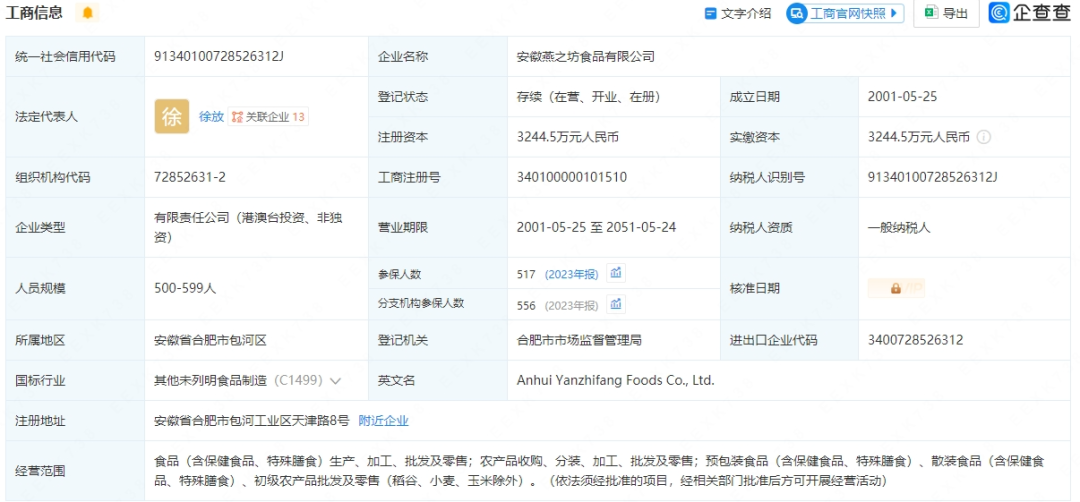Expand 国标行业 C1499 chevron
Screen dimensions: 1080x502
tap(335, 381)
